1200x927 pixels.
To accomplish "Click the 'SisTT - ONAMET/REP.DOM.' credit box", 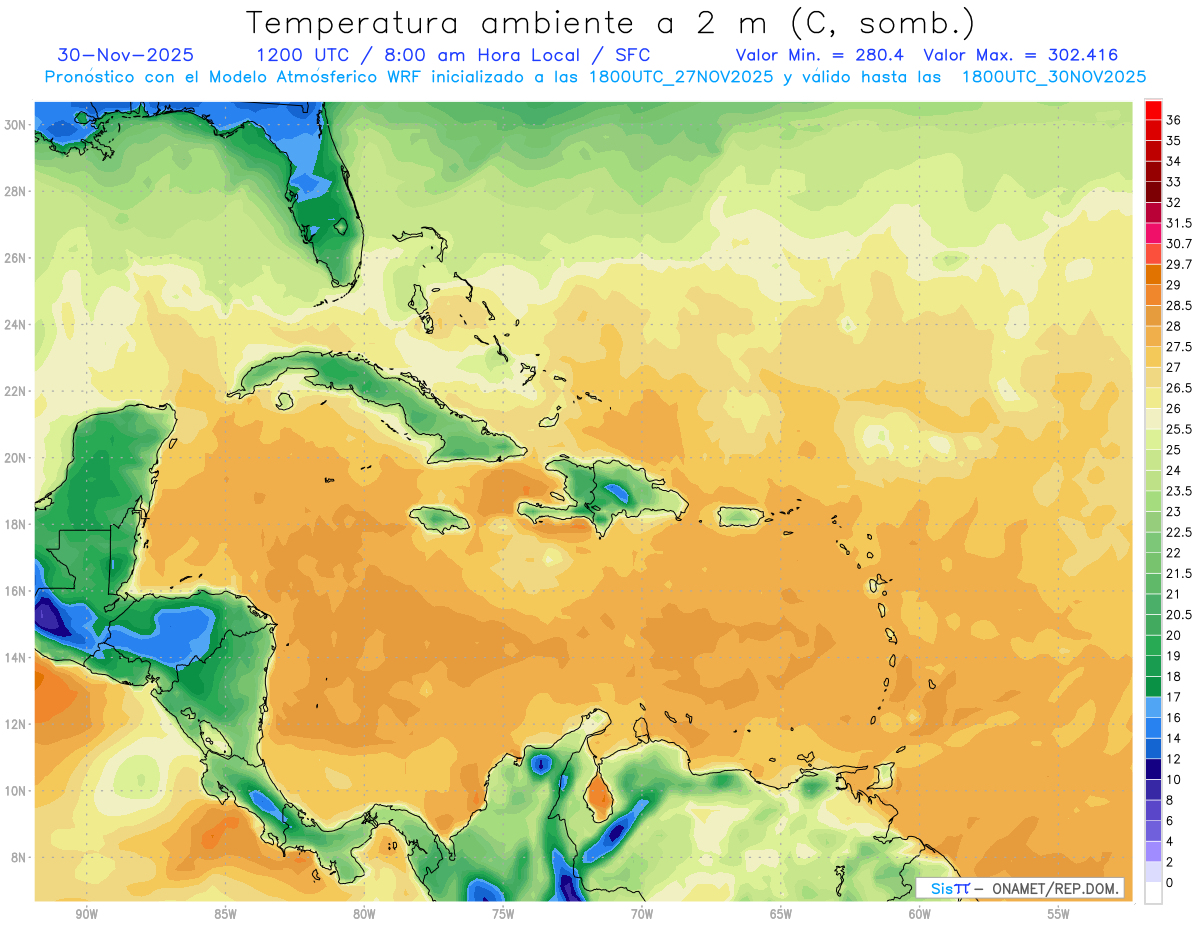I will [x=1020, y=888].
